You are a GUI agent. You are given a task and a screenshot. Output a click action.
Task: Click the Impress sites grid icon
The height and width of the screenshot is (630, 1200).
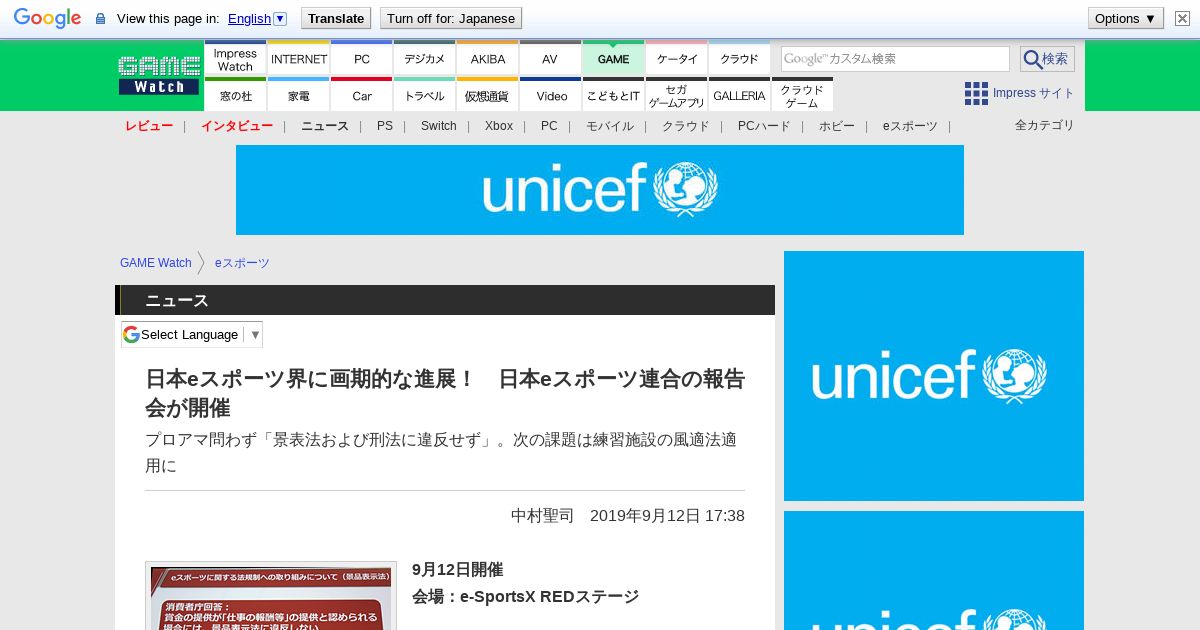976,93
